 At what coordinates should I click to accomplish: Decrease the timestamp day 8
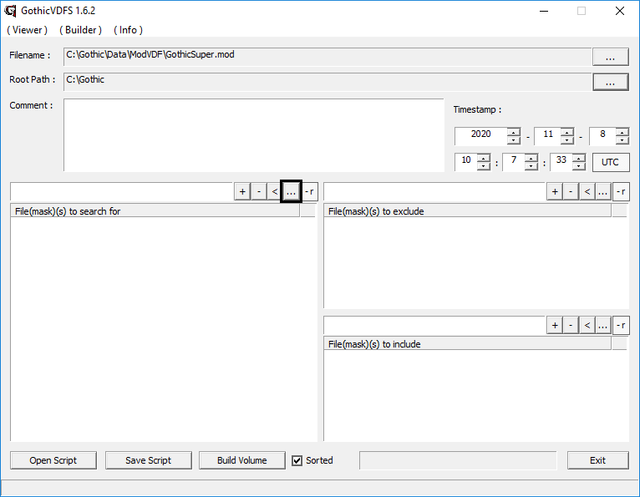(622, 140)
